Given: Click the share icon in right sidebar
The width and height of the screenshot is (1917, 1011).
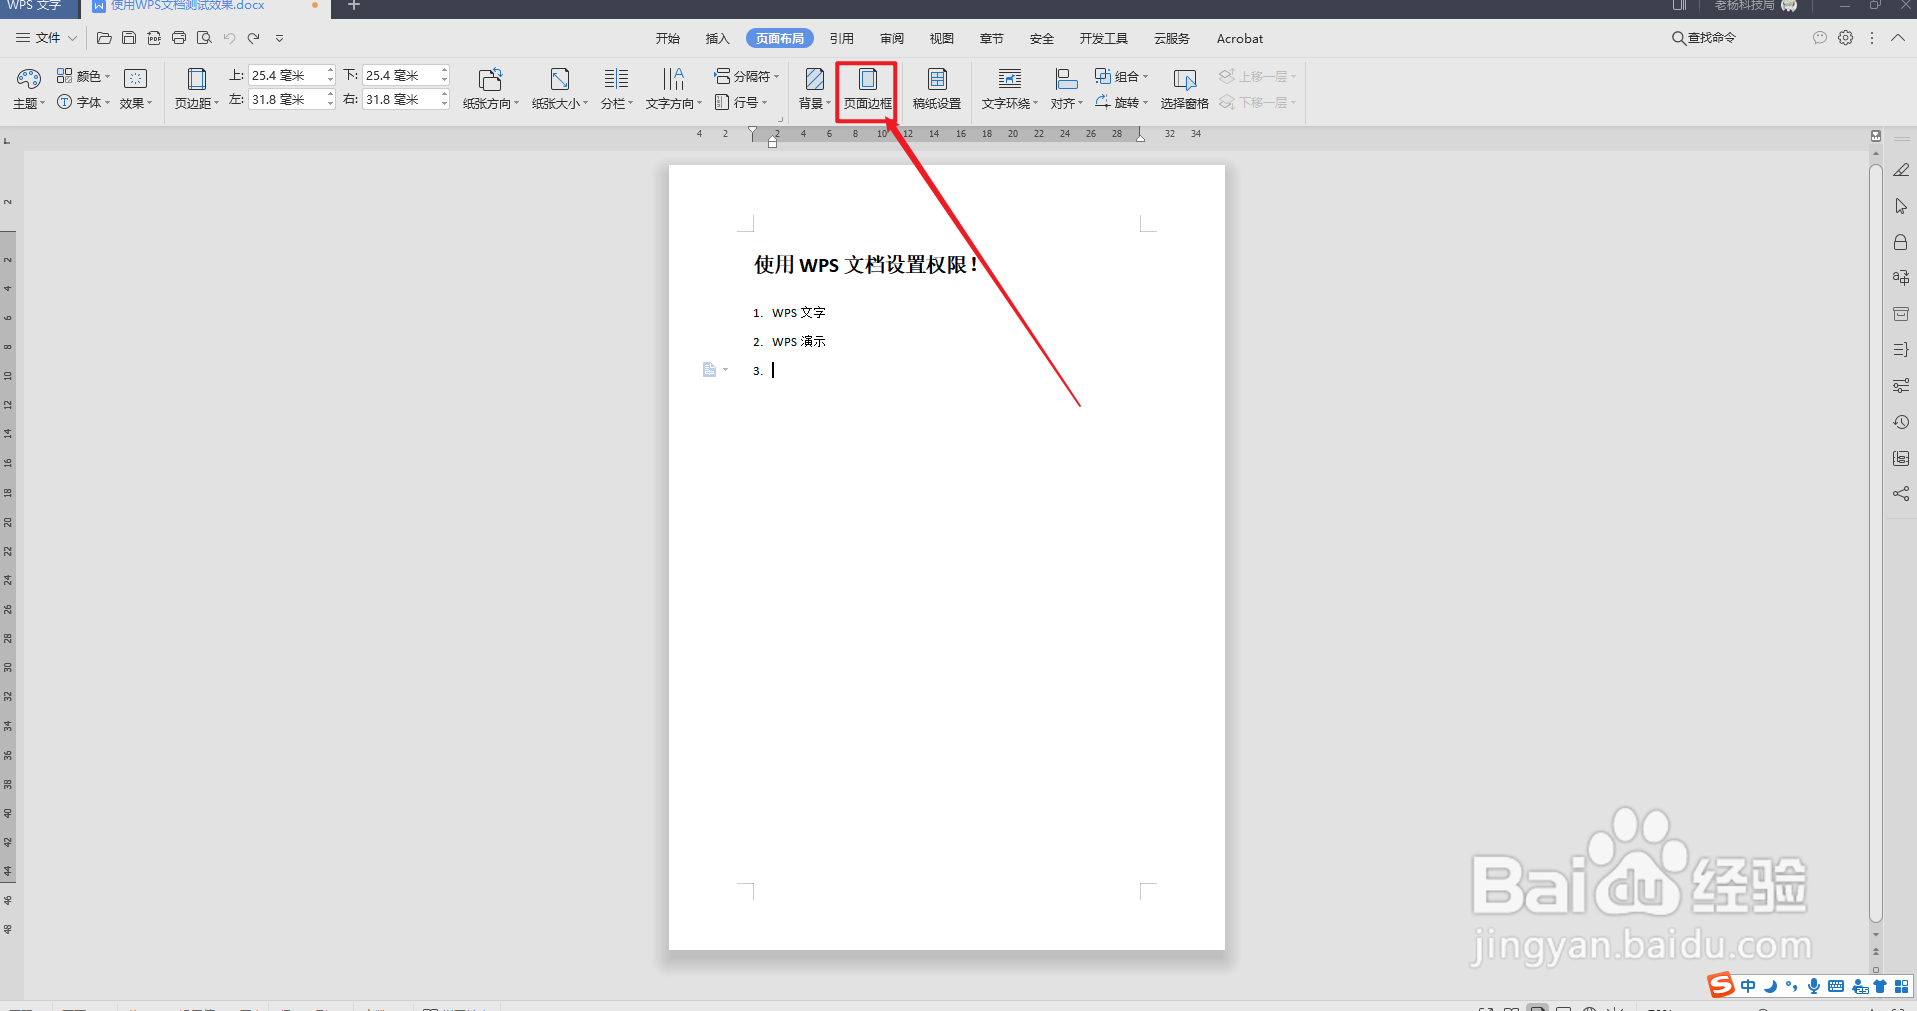Looking at the screenshot, I should 1901,494.
